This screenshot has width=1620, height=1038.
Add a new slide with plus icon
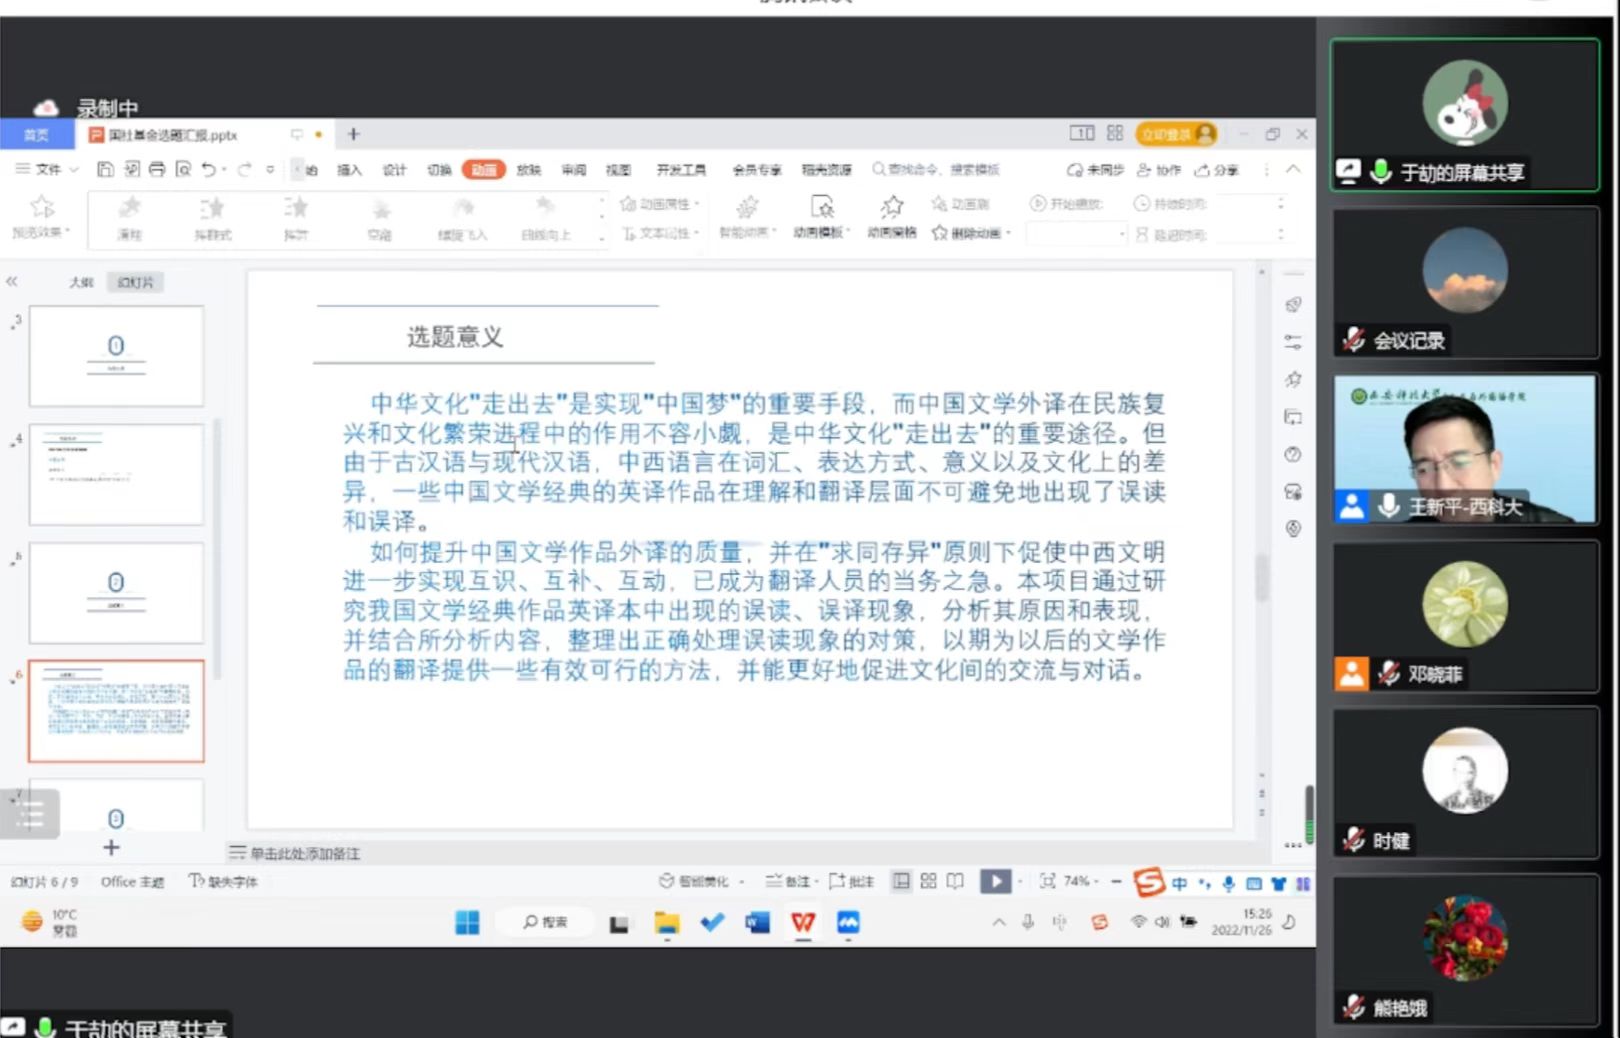tap(111, 848)
